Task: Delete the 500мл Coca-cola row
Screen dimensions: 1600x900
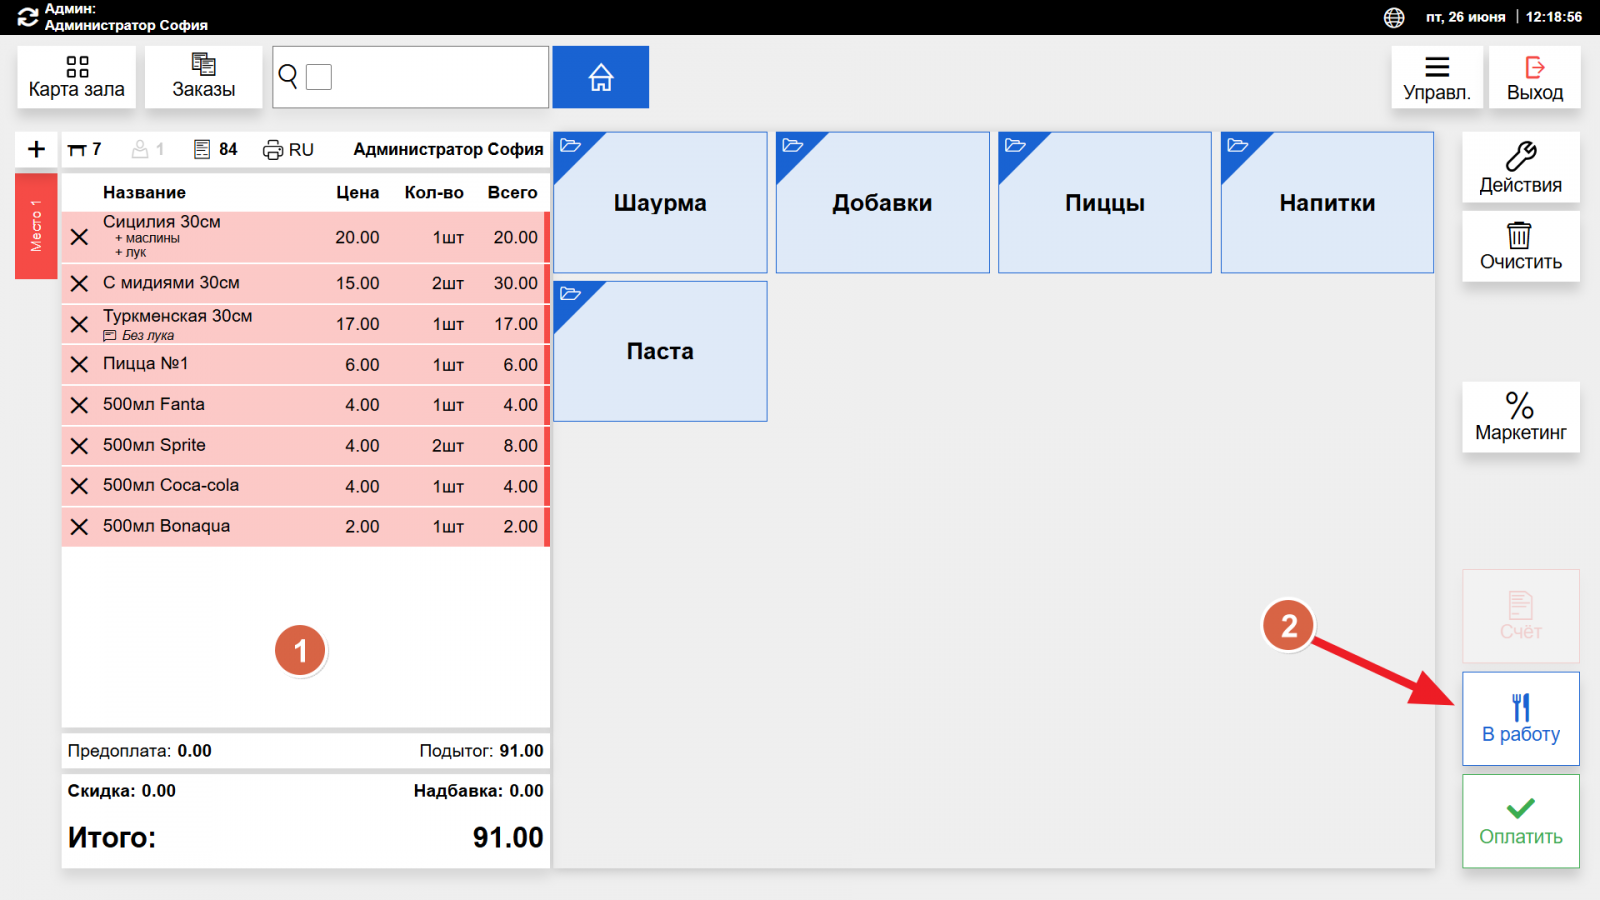Action: pos(80,486)
